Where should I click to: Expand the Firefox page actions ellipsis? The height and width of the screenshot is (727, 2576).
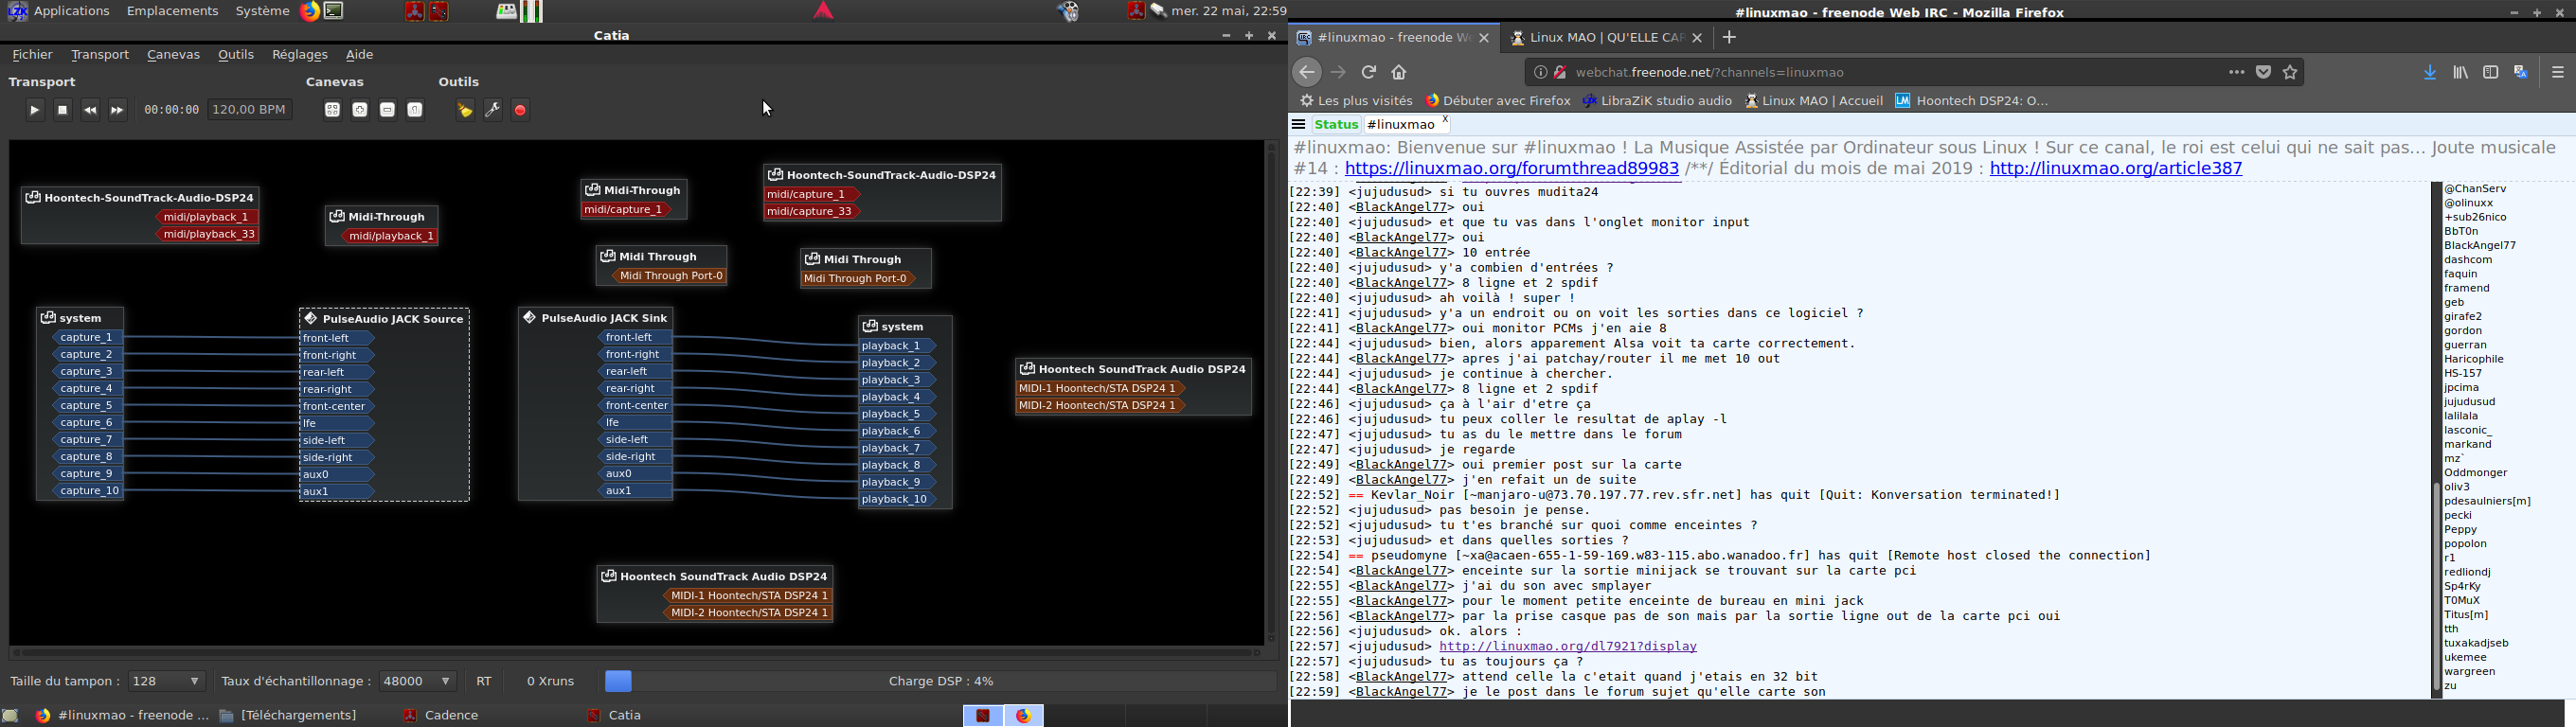pos(2237,73)
